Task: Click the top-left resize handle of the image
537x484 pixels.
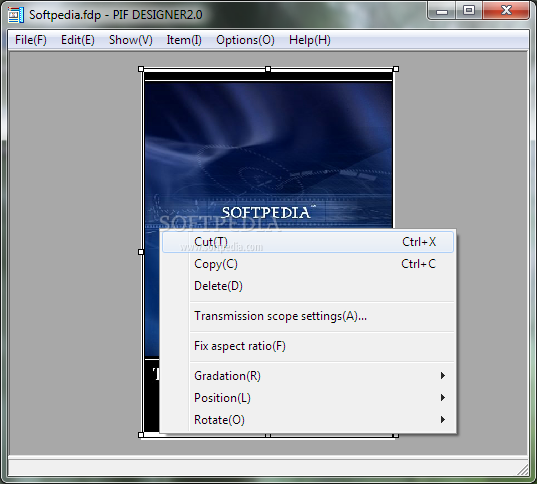Action: [x=141, y=69]
